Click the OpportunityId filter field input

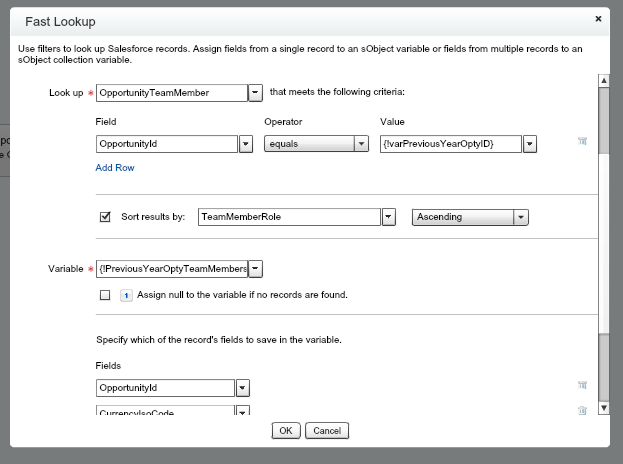[x=166, y=144]
